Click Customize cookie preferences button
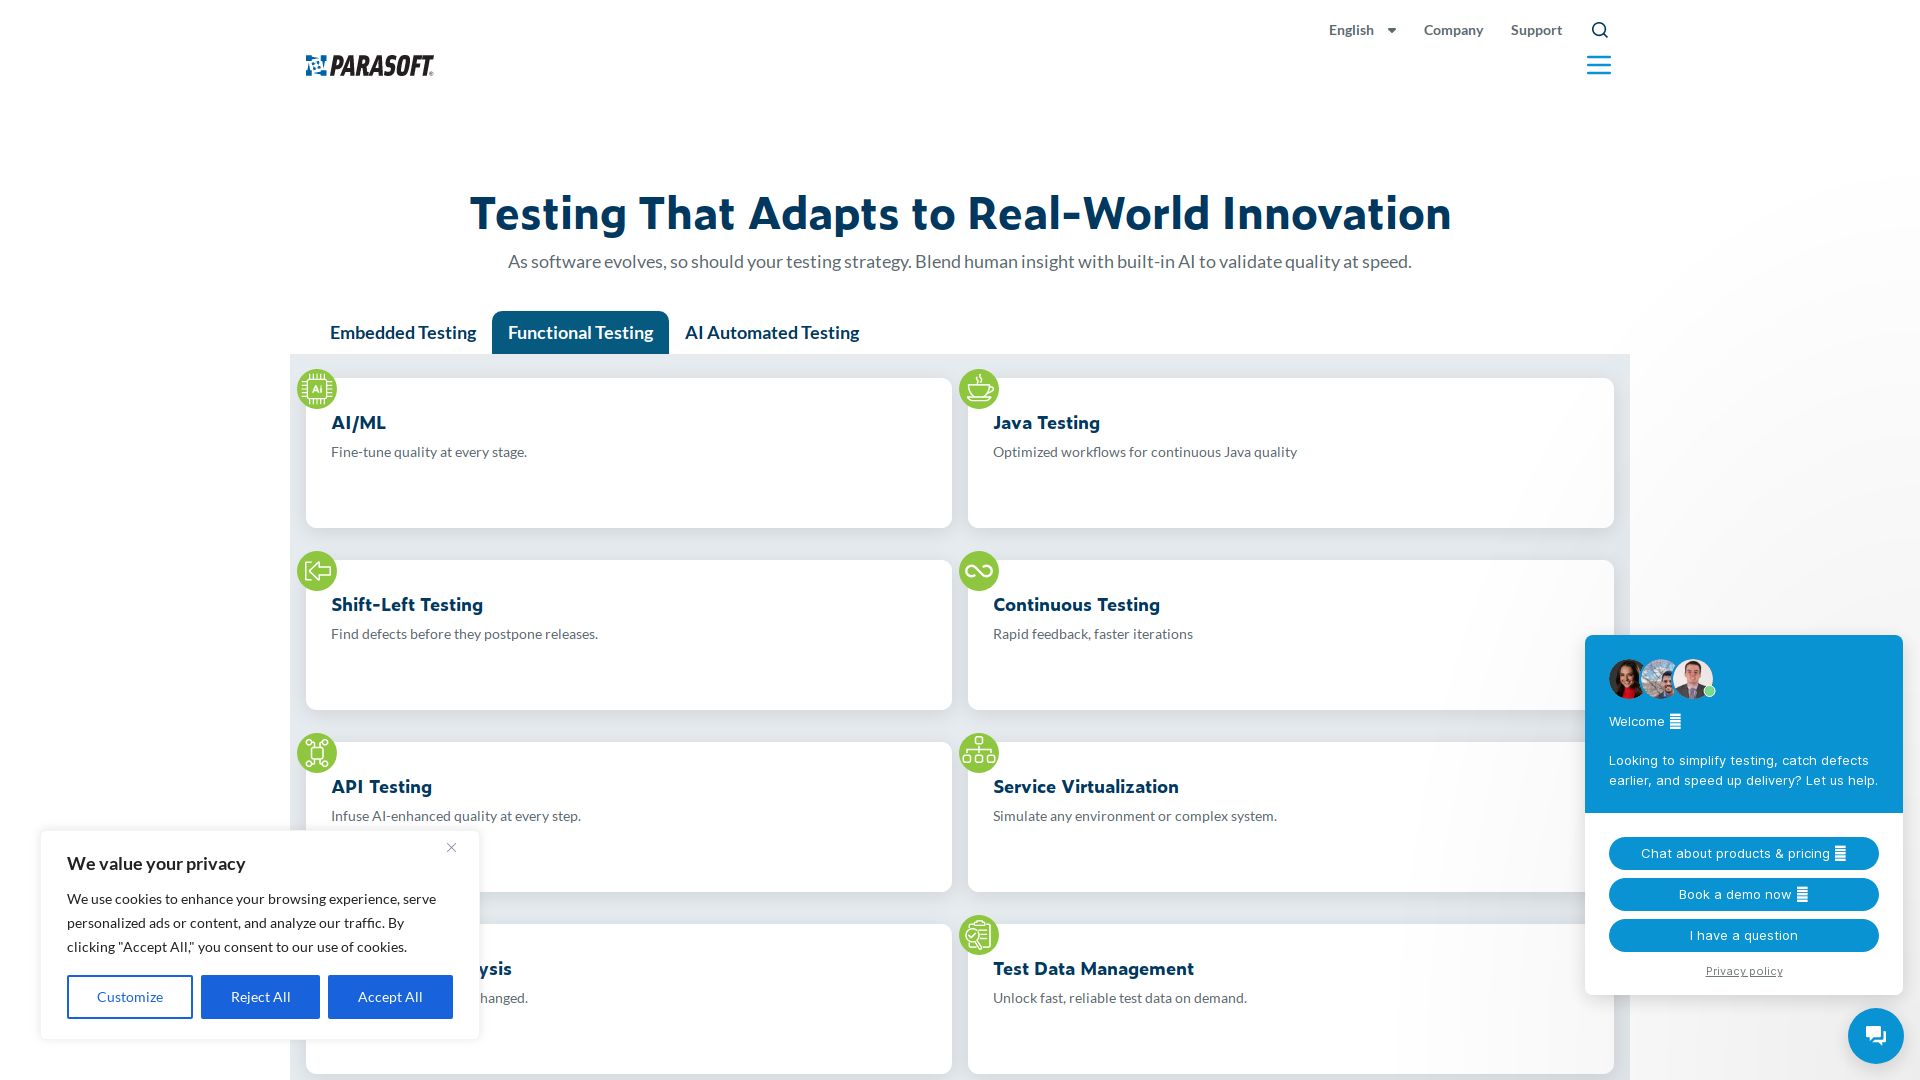Screen dimensions: 1920x1080 [130, 997]
